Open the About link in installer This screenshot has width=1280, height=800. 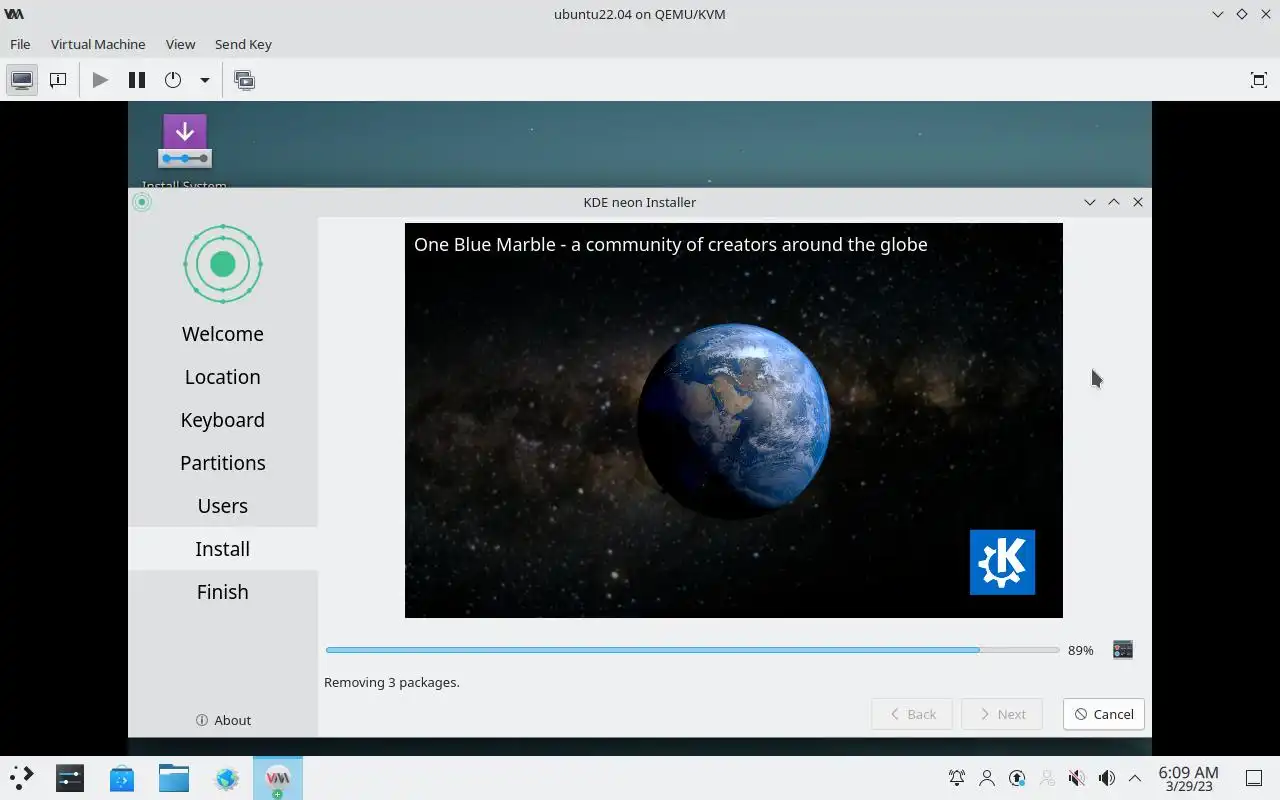click(x=223, y=720)
